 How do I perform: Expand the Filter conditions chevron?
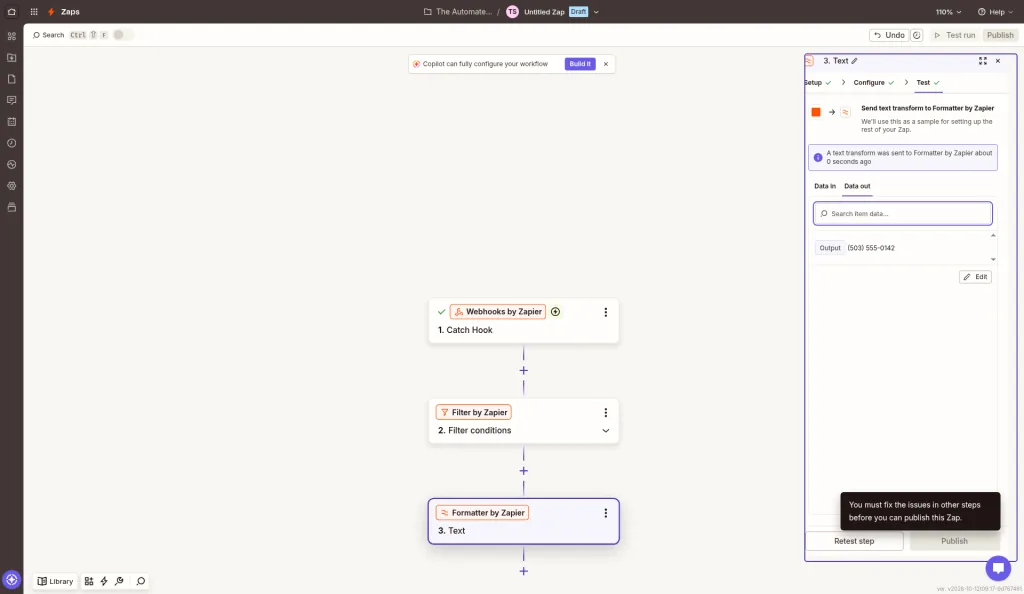605,431
